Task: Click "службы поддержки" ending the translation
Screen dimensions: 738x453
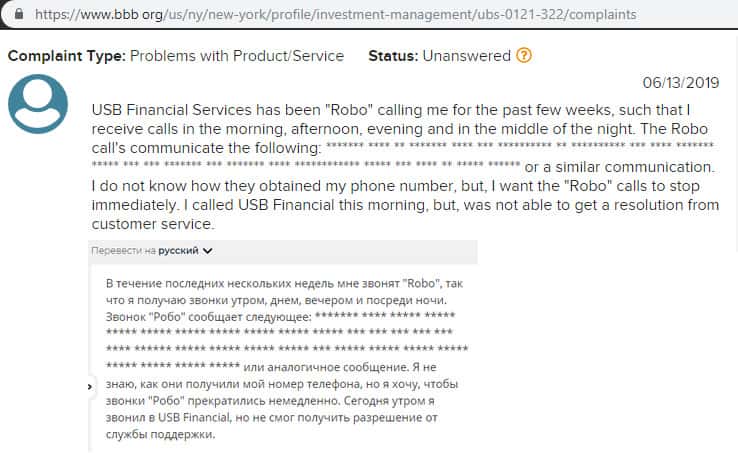Action: click(156, 435)
